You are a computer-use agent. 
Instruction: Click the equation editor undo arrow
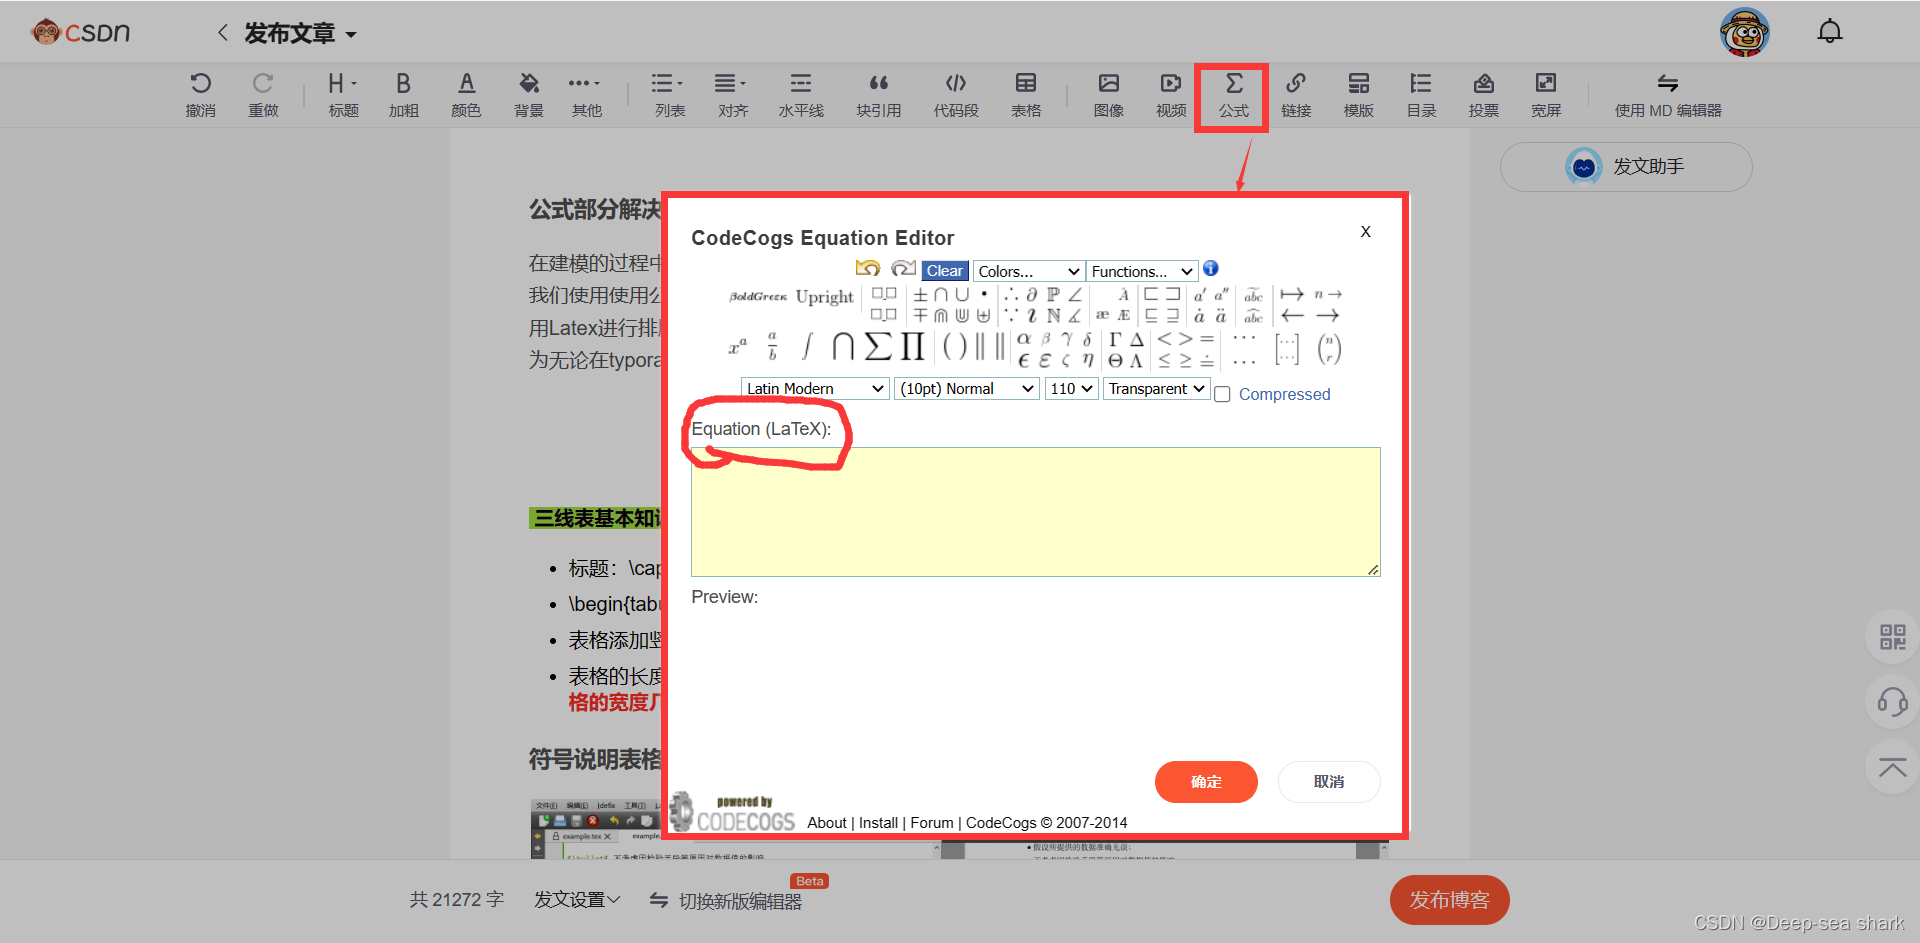(868, 269)
